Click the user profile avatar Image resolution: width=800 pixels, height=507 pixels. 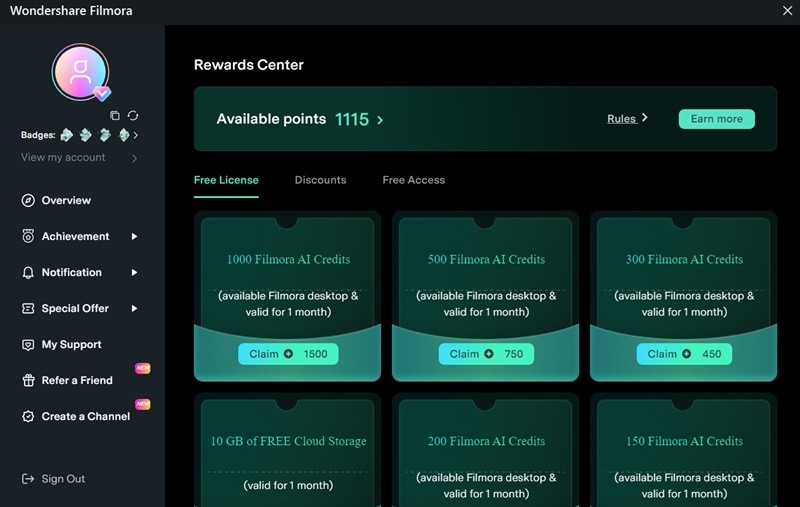tap(81, 72)
